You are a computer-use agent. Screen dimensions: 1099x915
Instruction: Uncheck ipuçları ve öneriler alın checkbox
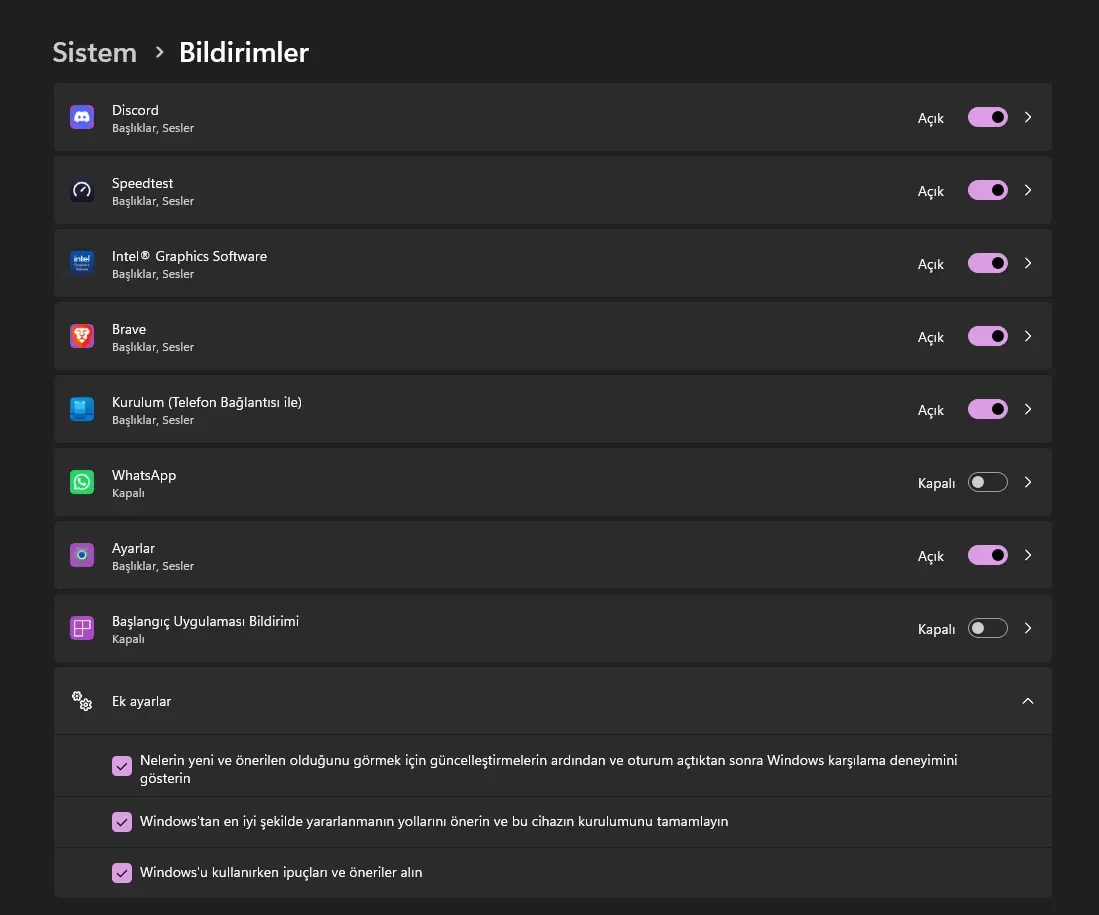122,873
